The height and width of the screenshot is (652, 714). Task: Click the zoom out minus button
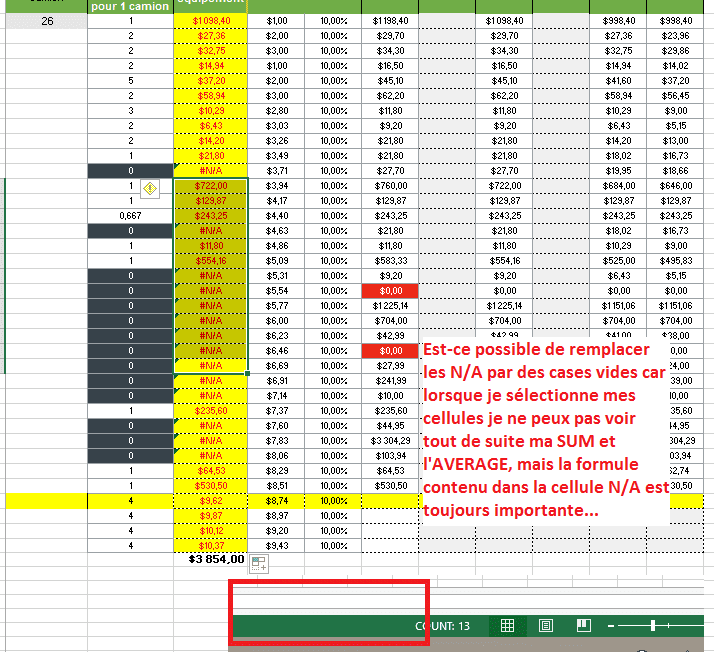(610, 626)
